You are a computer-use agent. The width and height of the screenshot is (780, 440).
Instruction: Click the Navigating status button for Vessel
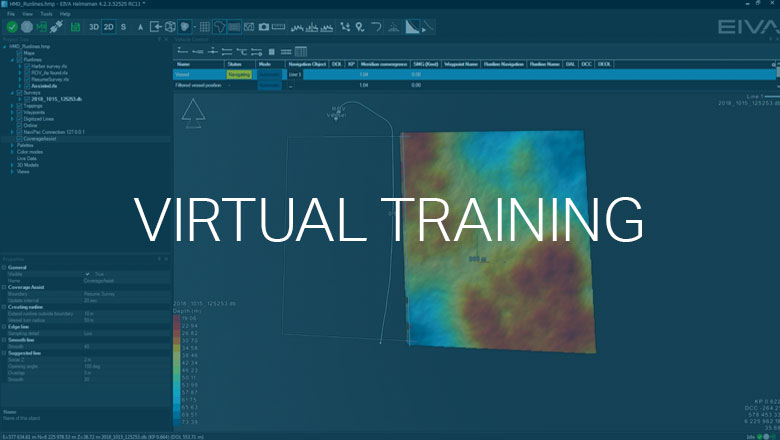[240, 74]
